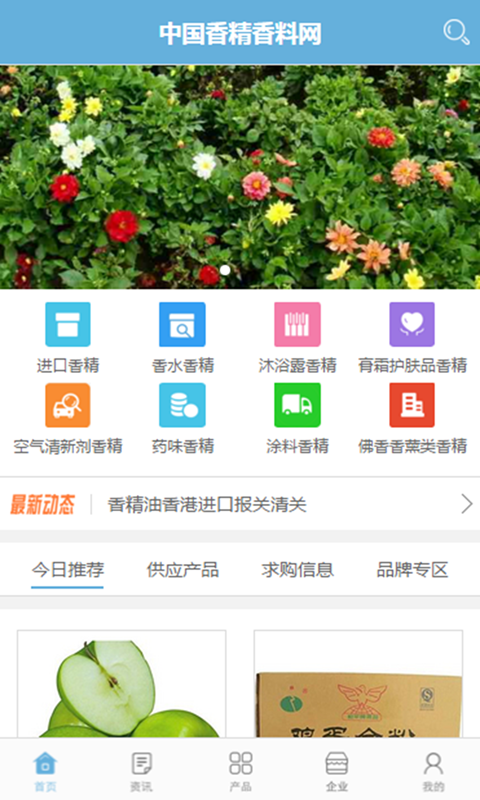Select the 佛香香薰类香精 red building icon
Screen dimensions: 480x800
(x=412, y=405)
